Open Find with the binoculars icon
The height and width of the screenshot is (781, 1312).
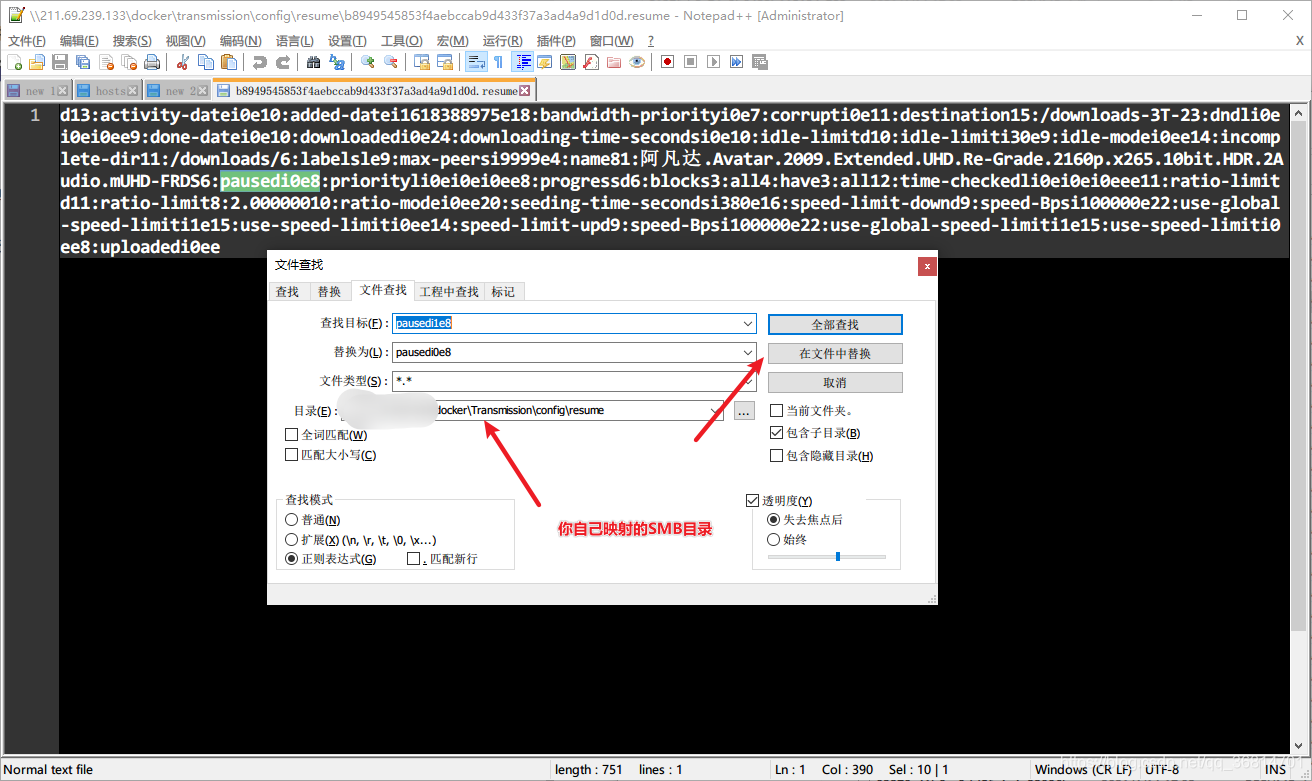pyautogui.click(x=313, y=62)
